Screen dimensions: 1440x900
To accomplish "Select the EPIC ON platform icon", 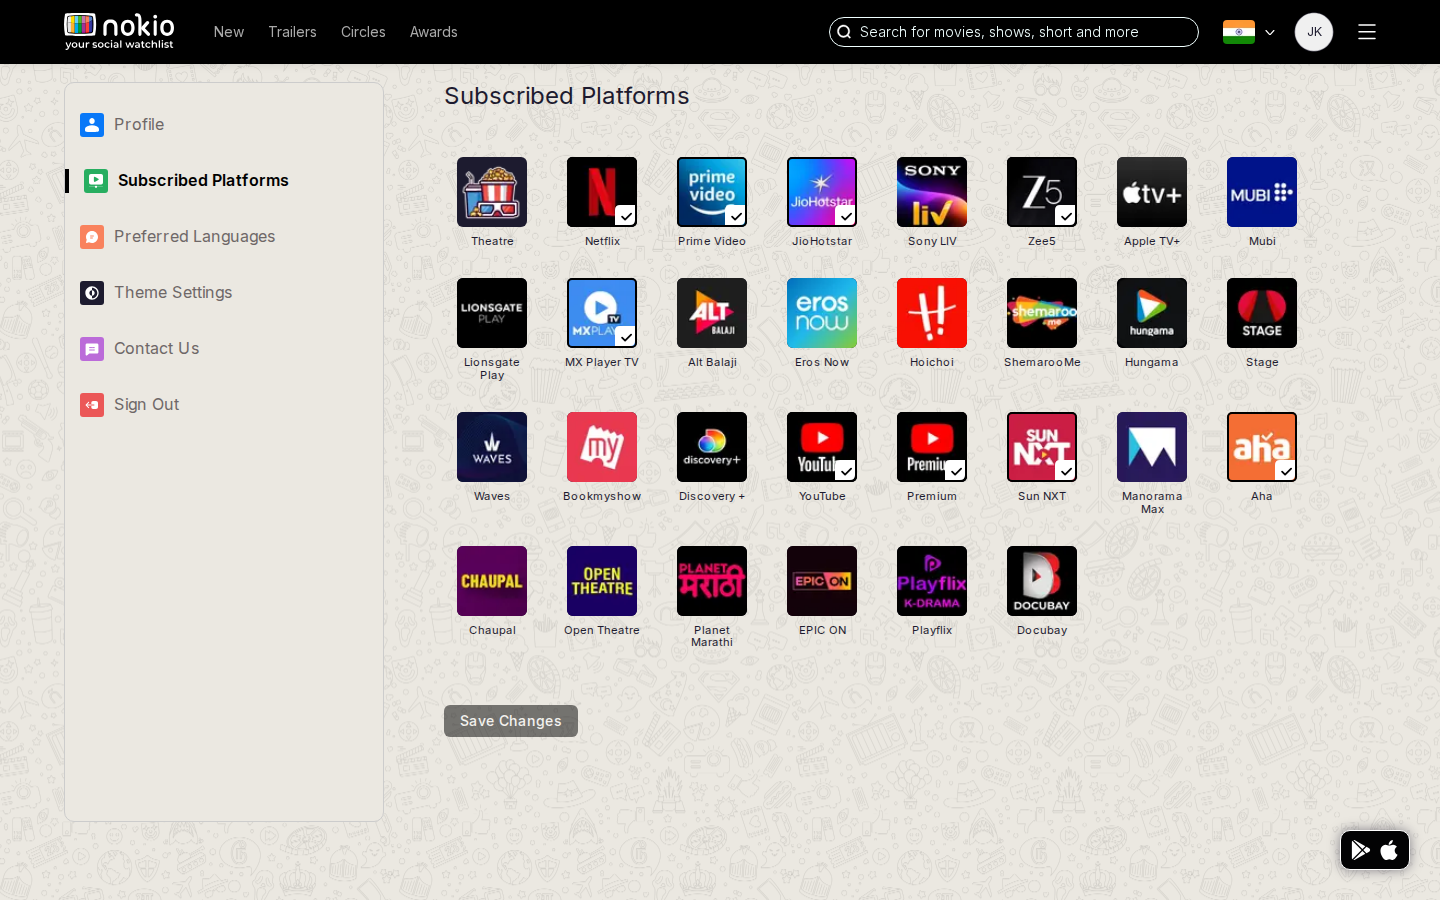I will point(822,581).
